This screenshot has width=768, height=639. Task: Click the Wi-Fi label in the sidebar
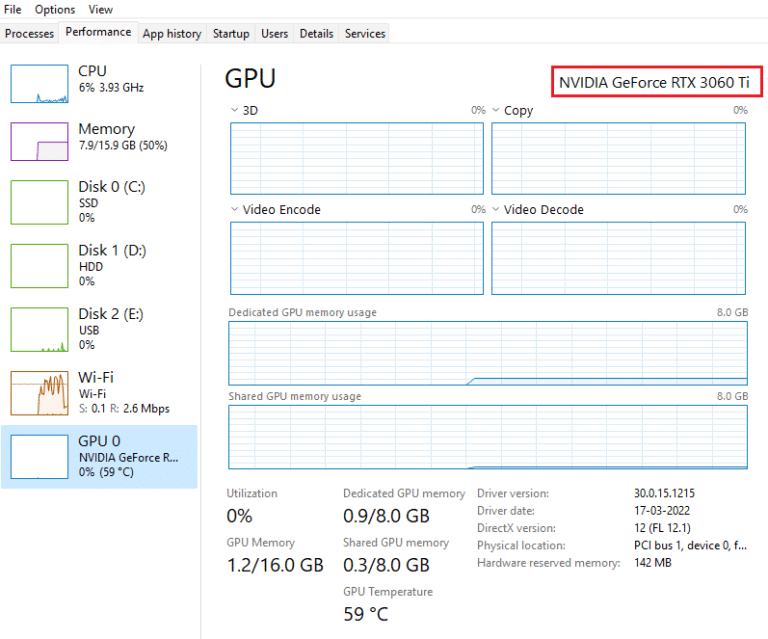pos(96,378)
